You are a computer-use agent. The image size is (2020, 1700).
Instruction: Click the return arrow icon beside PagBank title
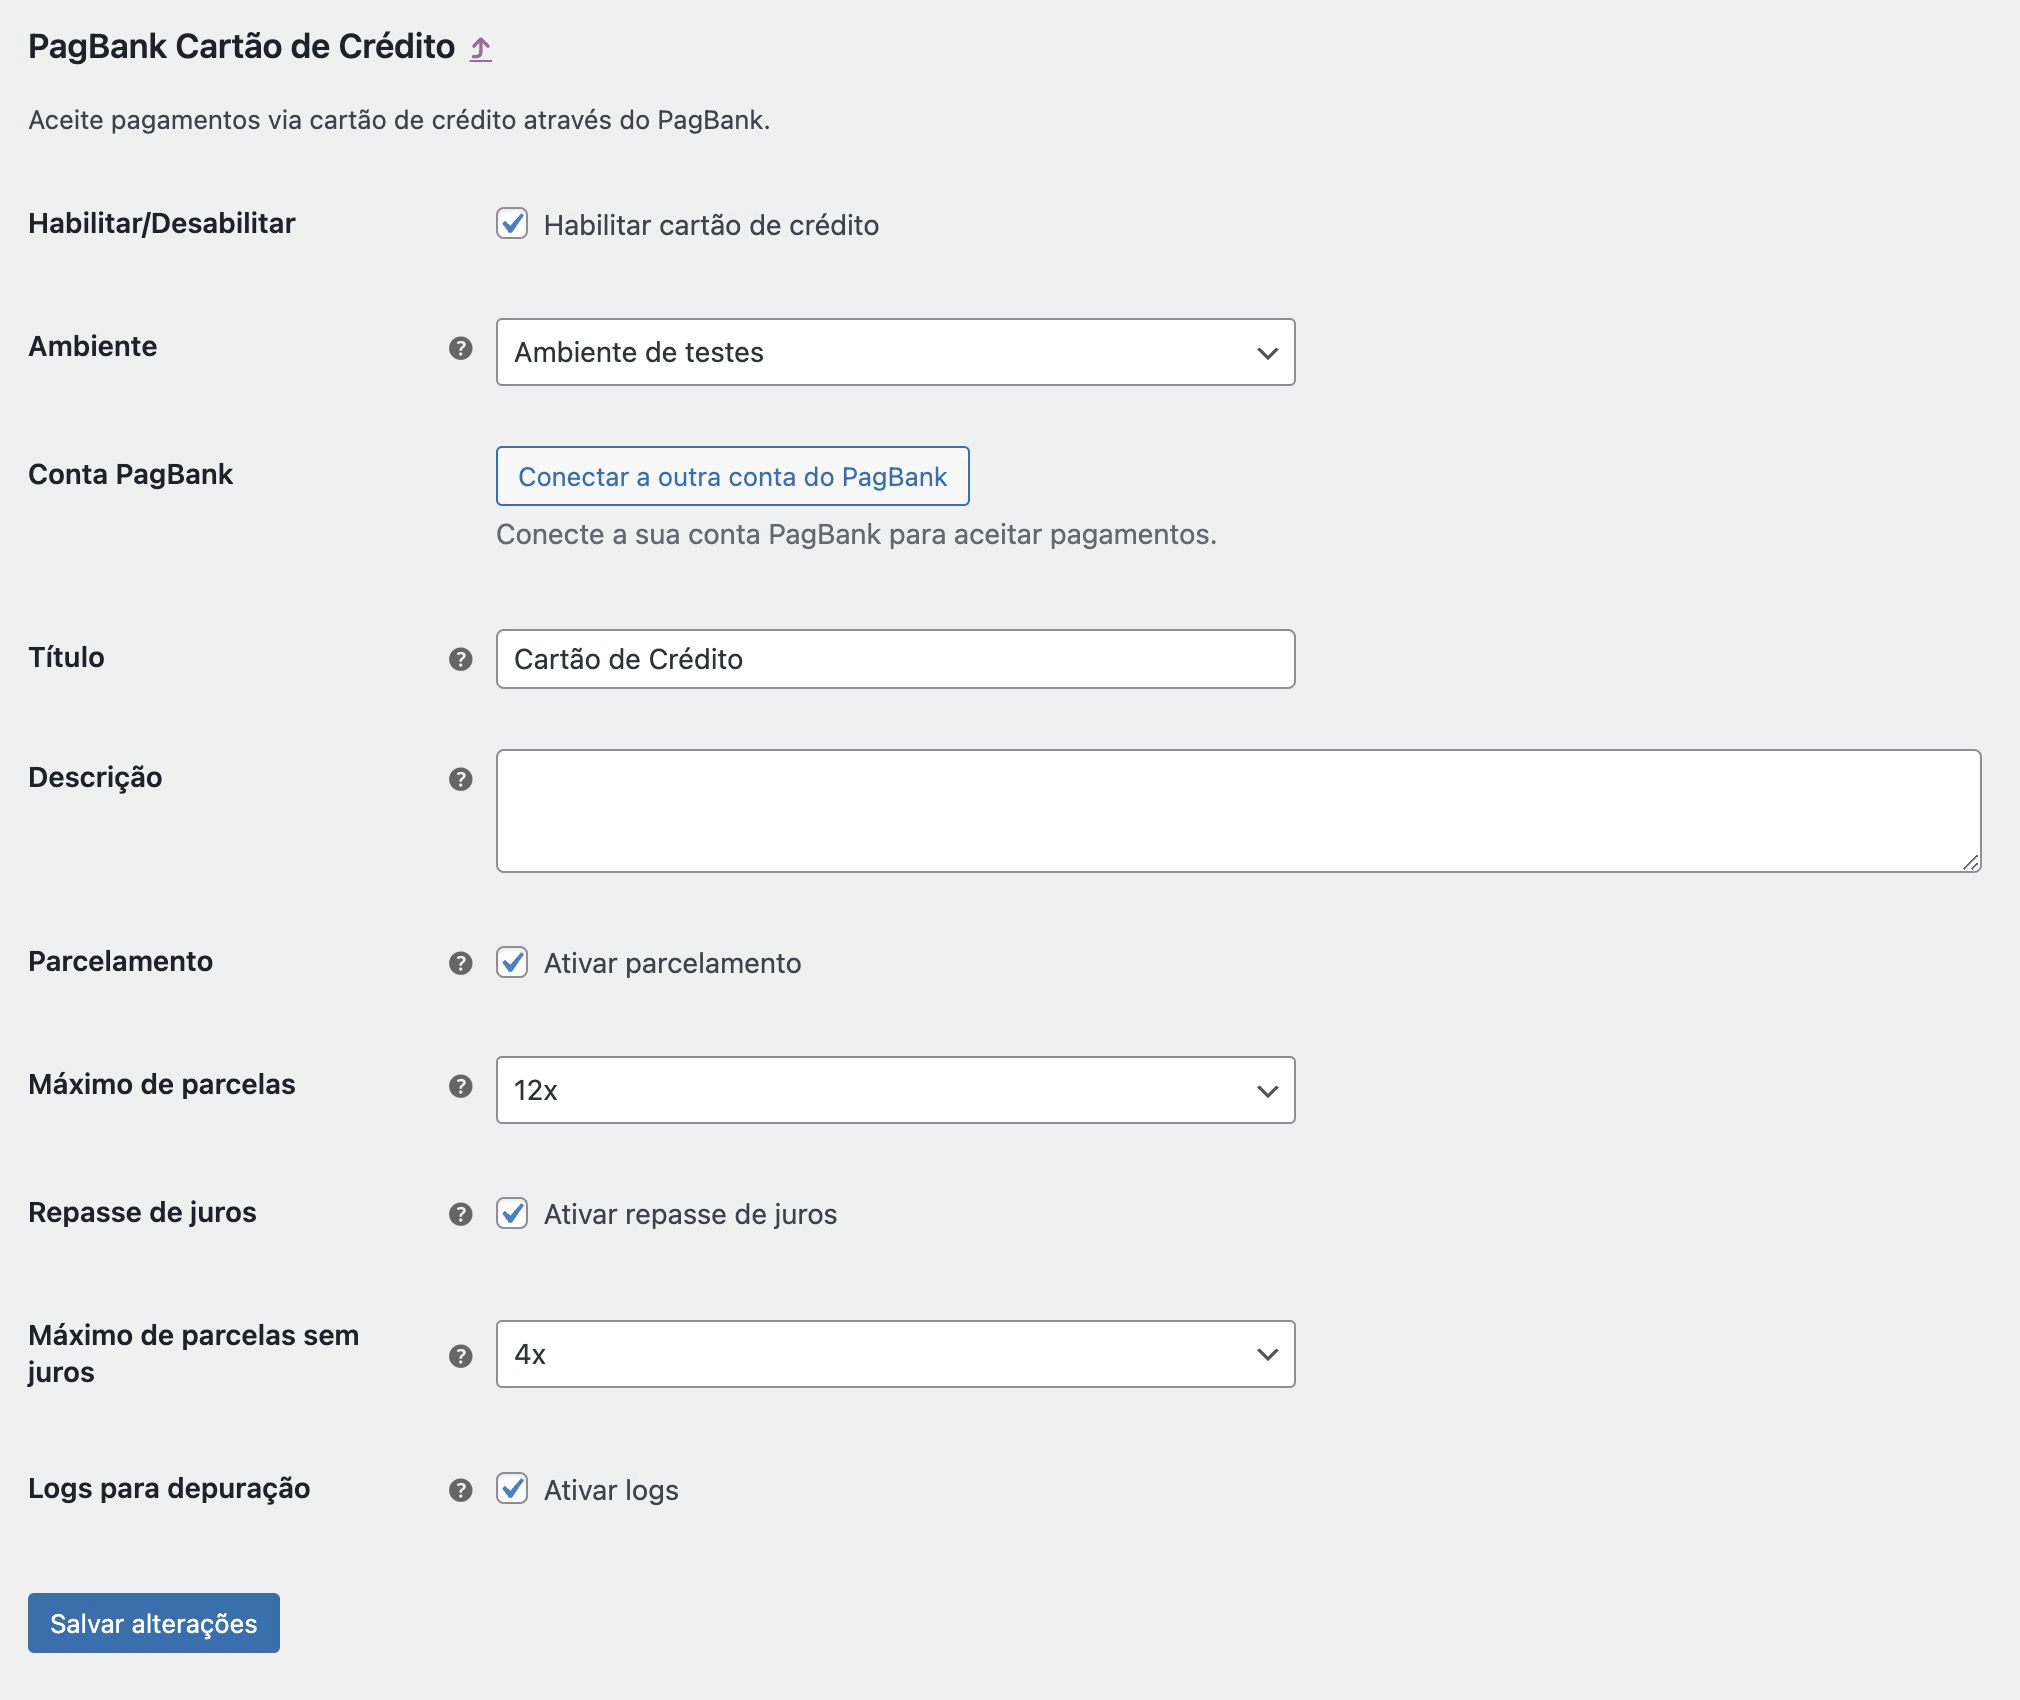coord(481,48)
